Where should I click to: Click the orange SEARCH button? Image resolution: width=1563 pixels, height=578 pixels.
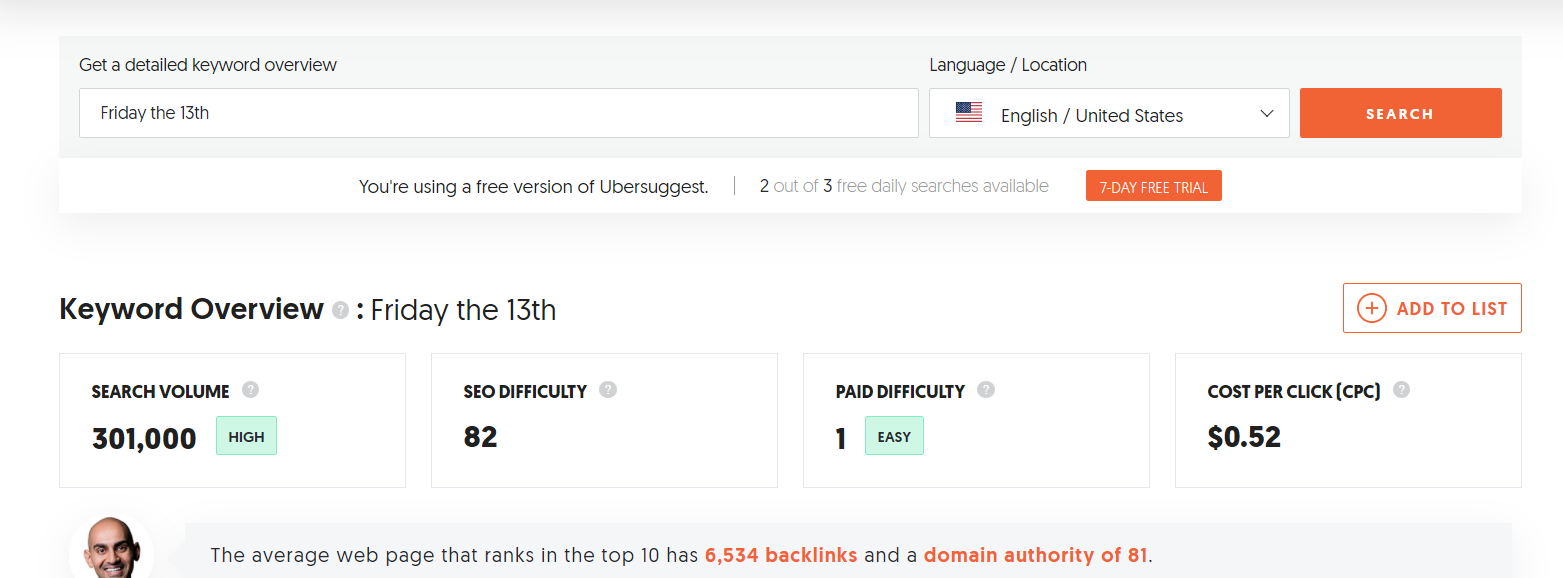(x=1400, y=113)
